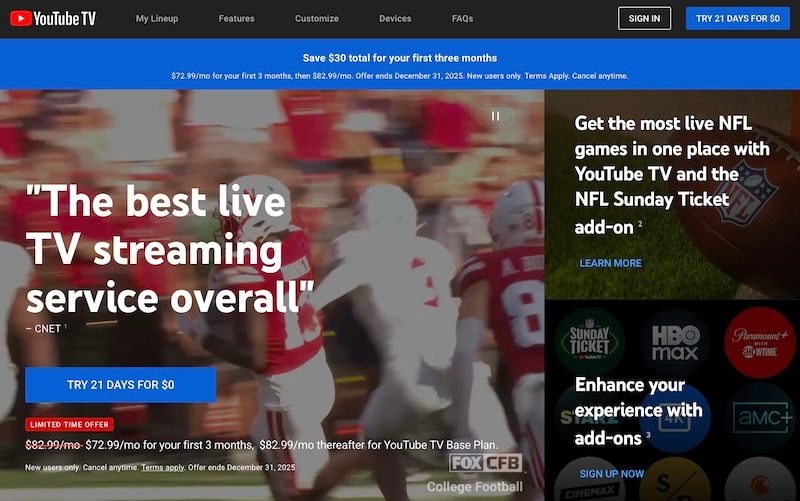Click the Get the most live NFL games heading
This screenshot has height=501, width=800.
(672, 174)
